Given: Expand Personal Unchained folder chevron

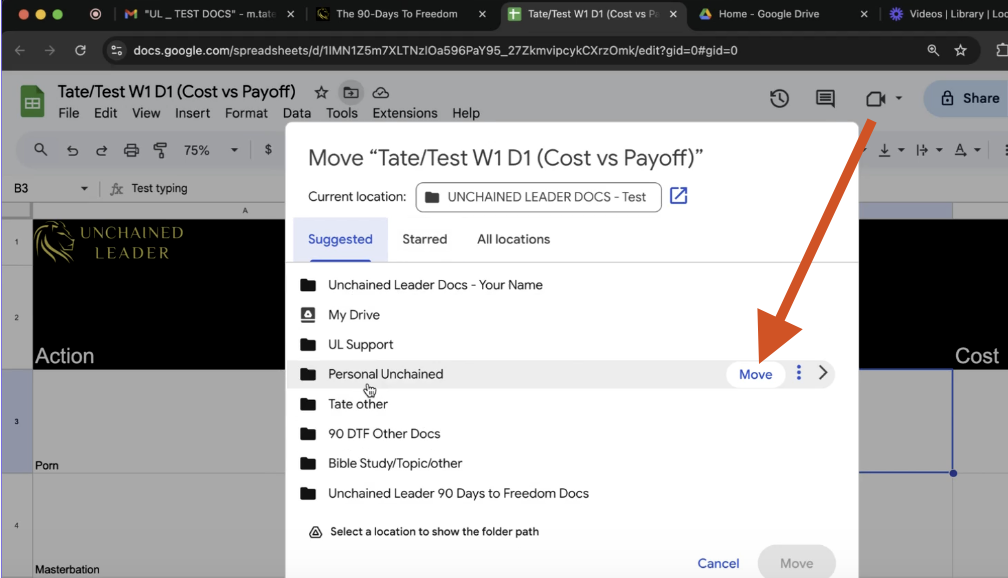Looking at the screenshot, I should pos(823,373).
